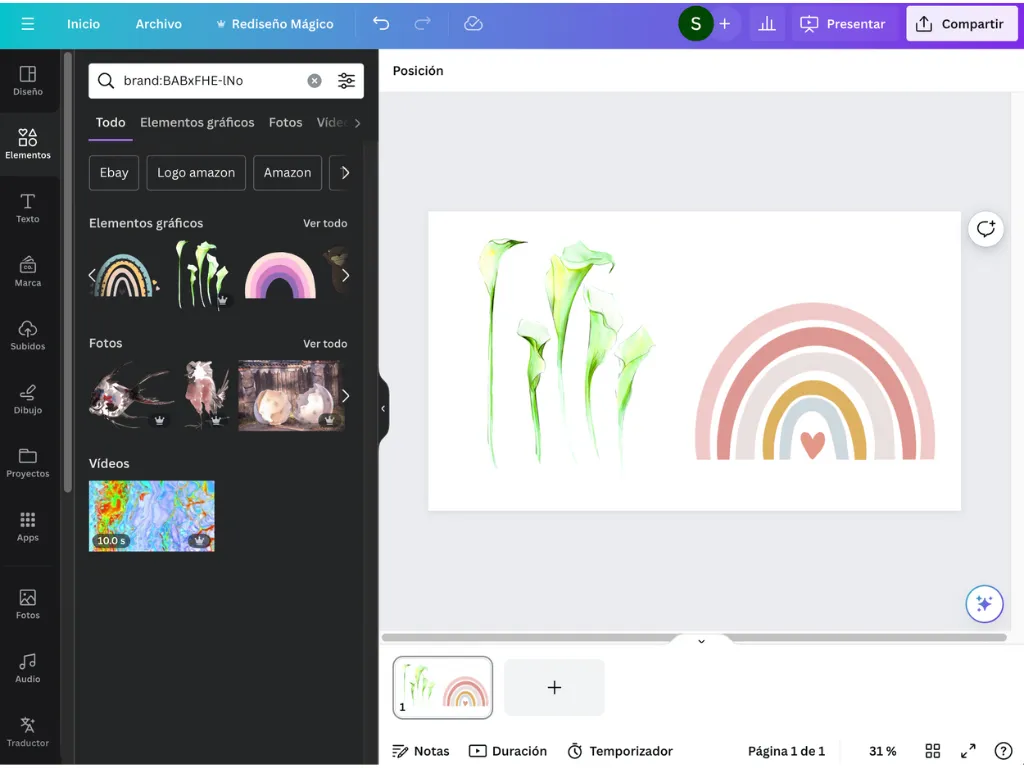Switch to Elementos gráficos tab
The height and width of the screenshot is (768, 1024).
coord(197,123)
